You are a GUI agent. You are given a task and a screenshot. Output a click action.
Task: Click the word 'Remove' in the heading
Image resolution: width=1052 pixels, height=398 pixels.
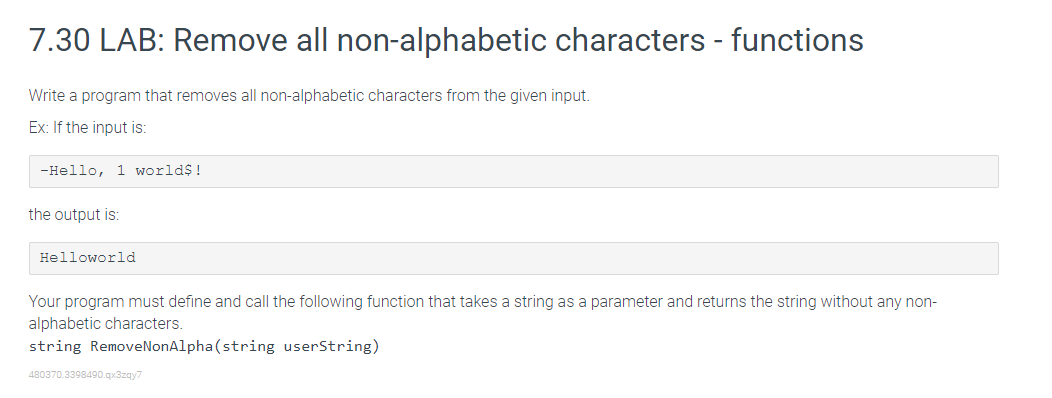click(229, 40)
